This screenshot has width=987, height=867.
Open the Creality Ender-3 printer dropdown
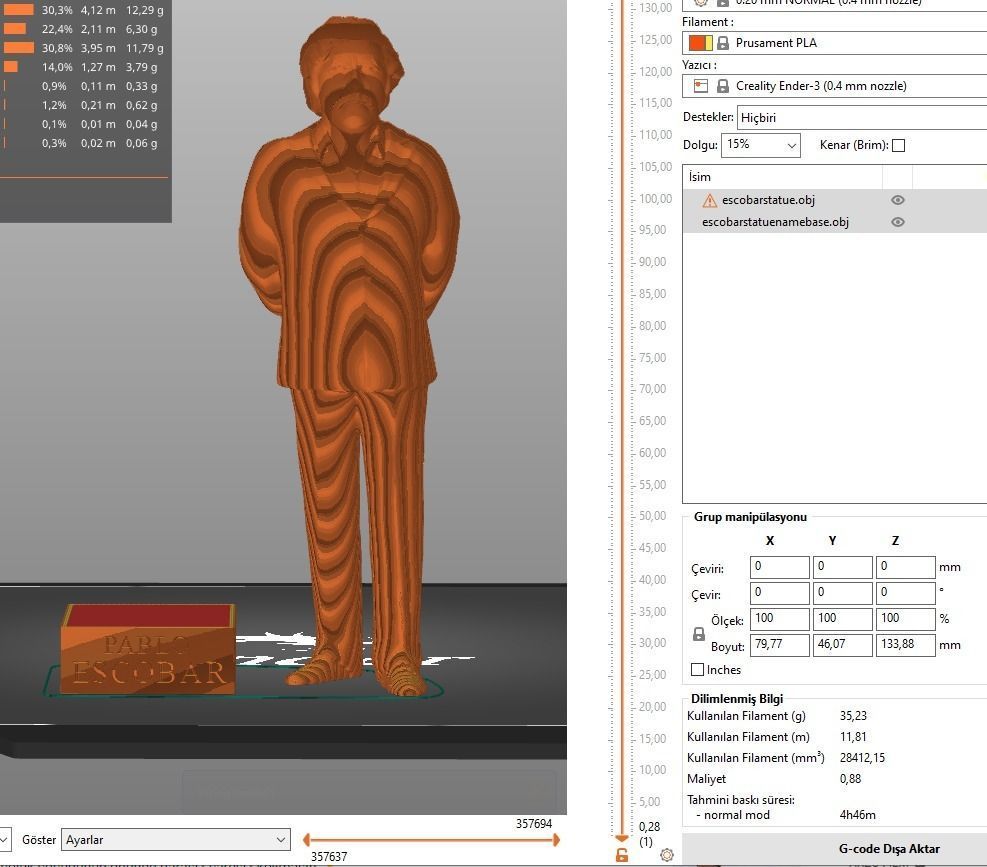tap(835, 86)
